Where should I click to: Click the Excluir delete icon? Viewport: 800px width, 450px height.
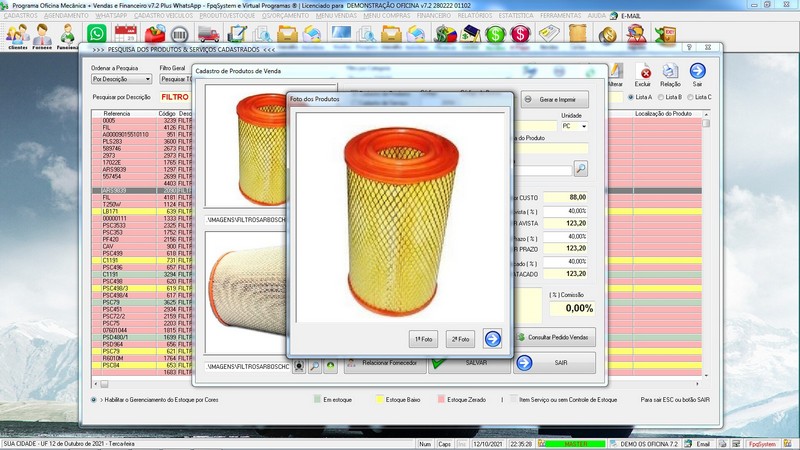[643, 75]
